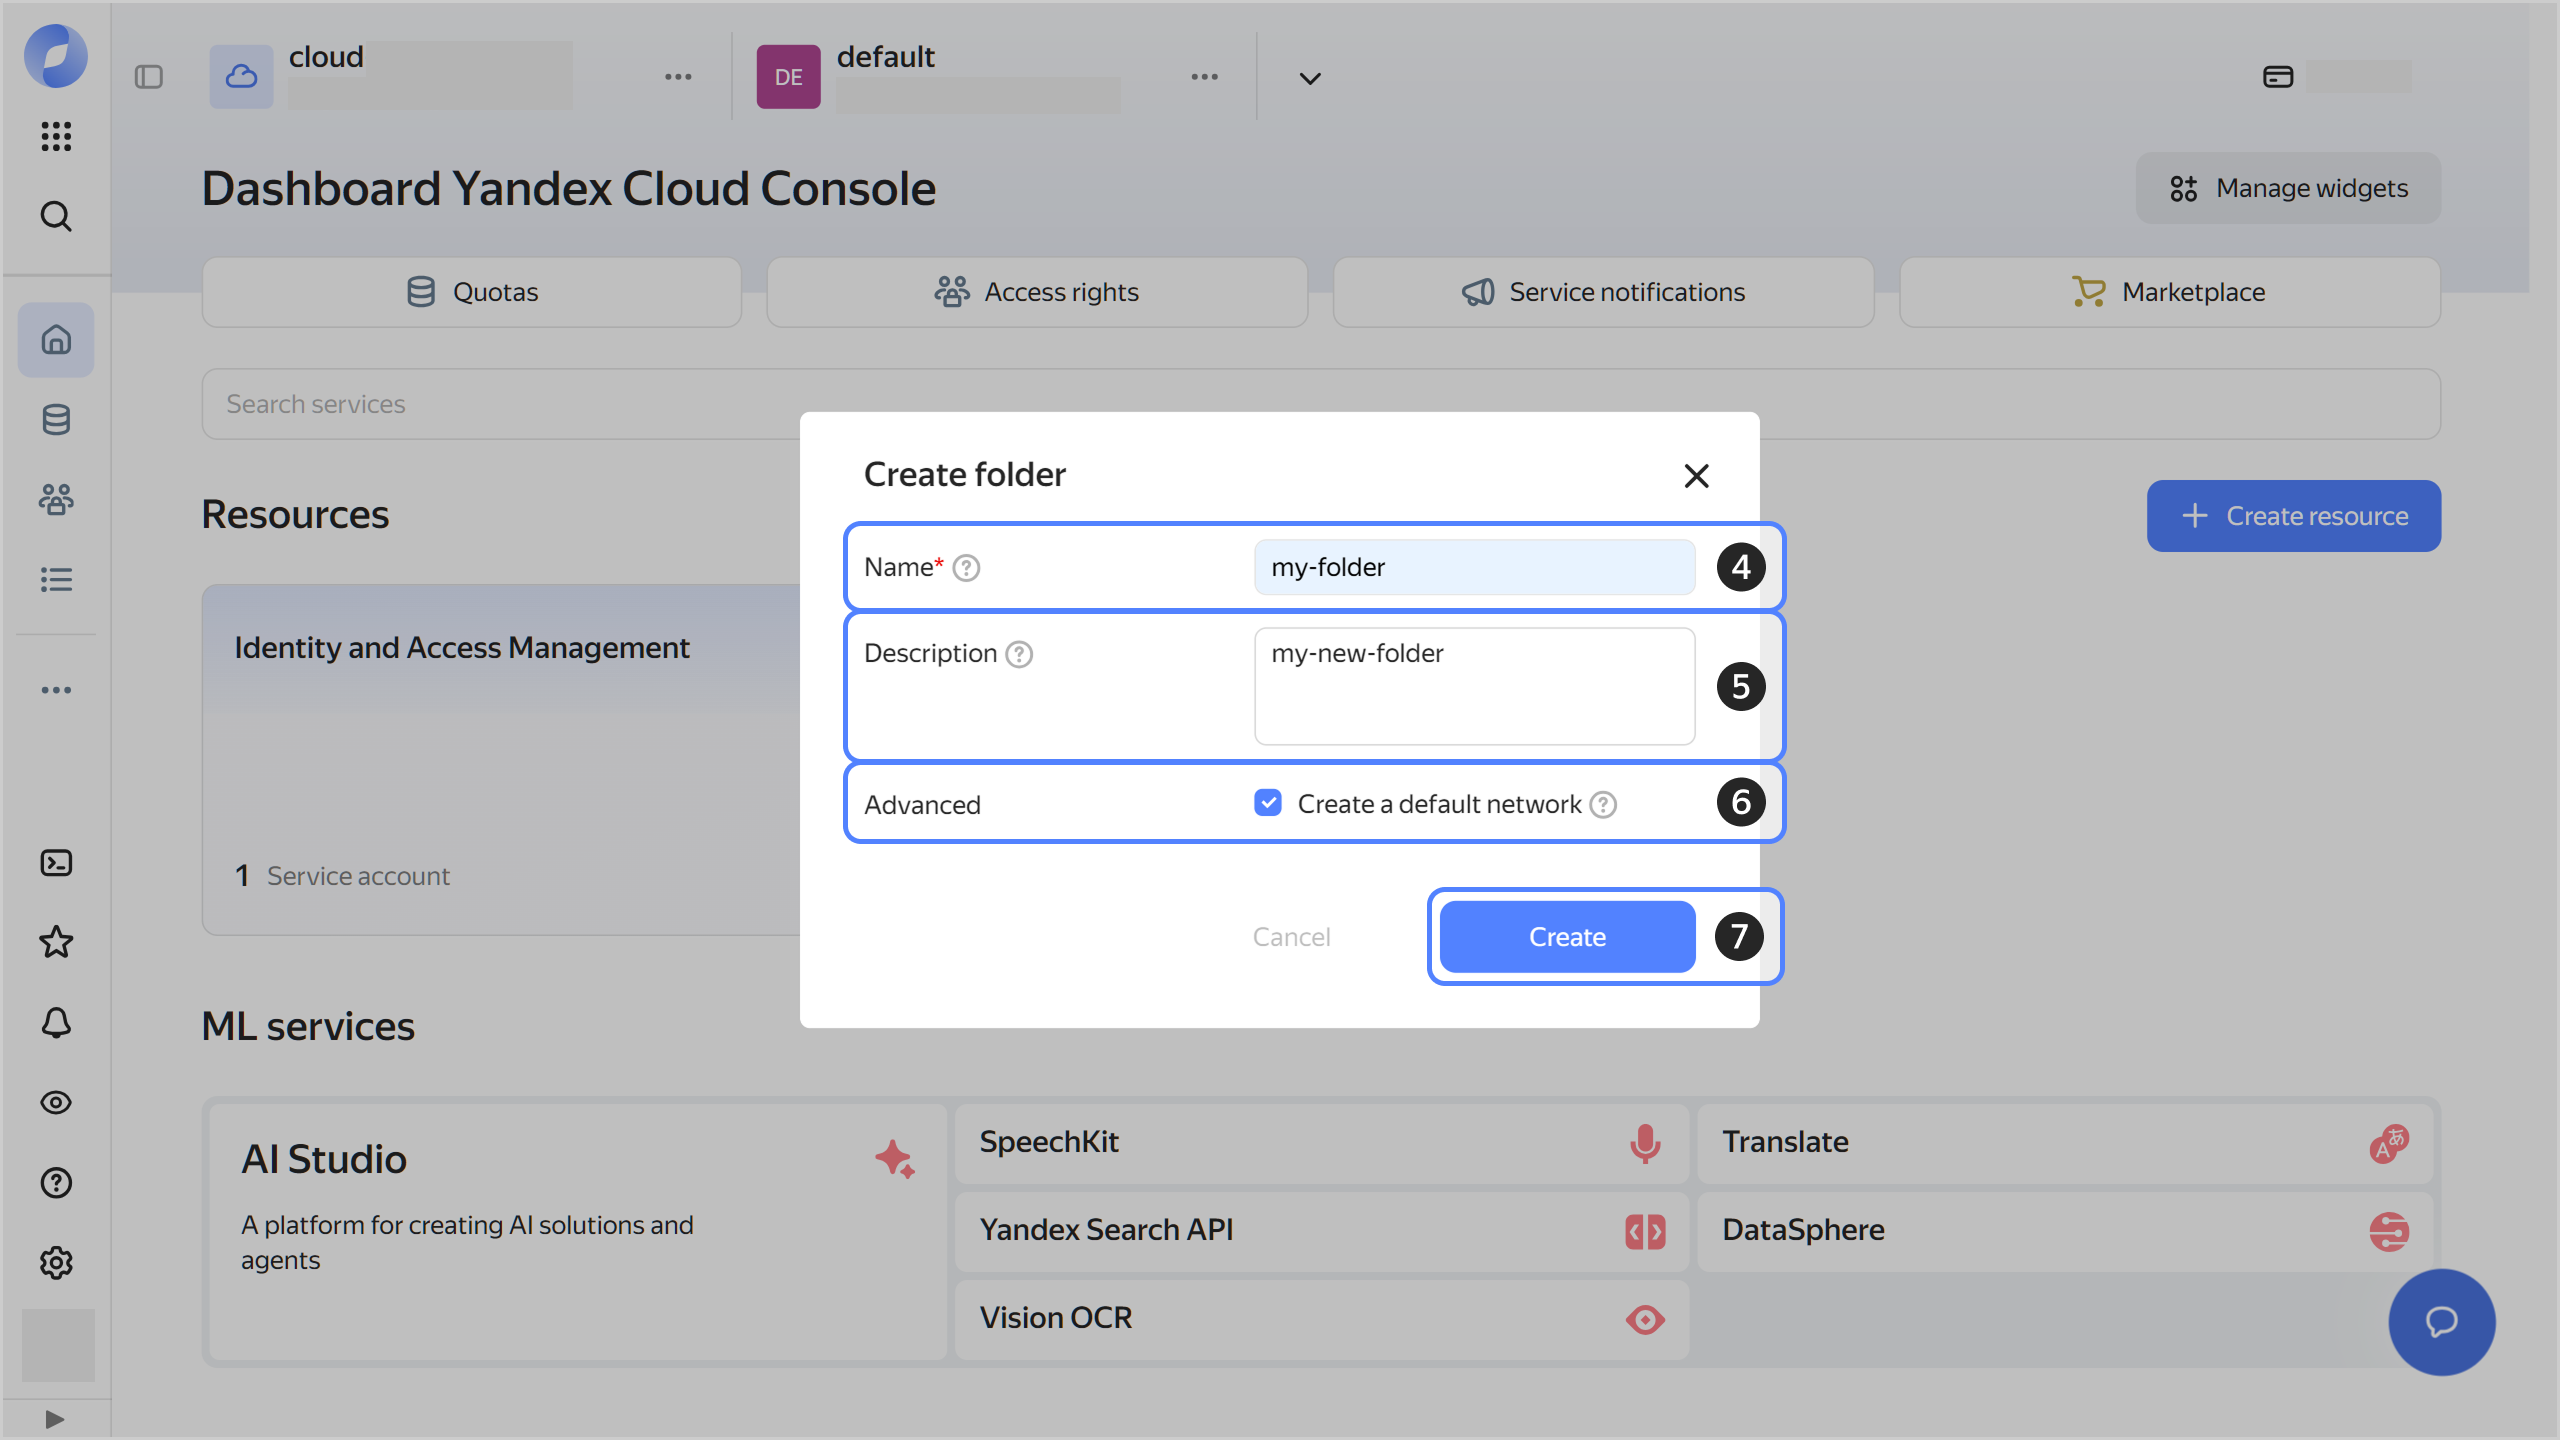
Task: Open the Marketplace tab
Action: coord(2169,292)
